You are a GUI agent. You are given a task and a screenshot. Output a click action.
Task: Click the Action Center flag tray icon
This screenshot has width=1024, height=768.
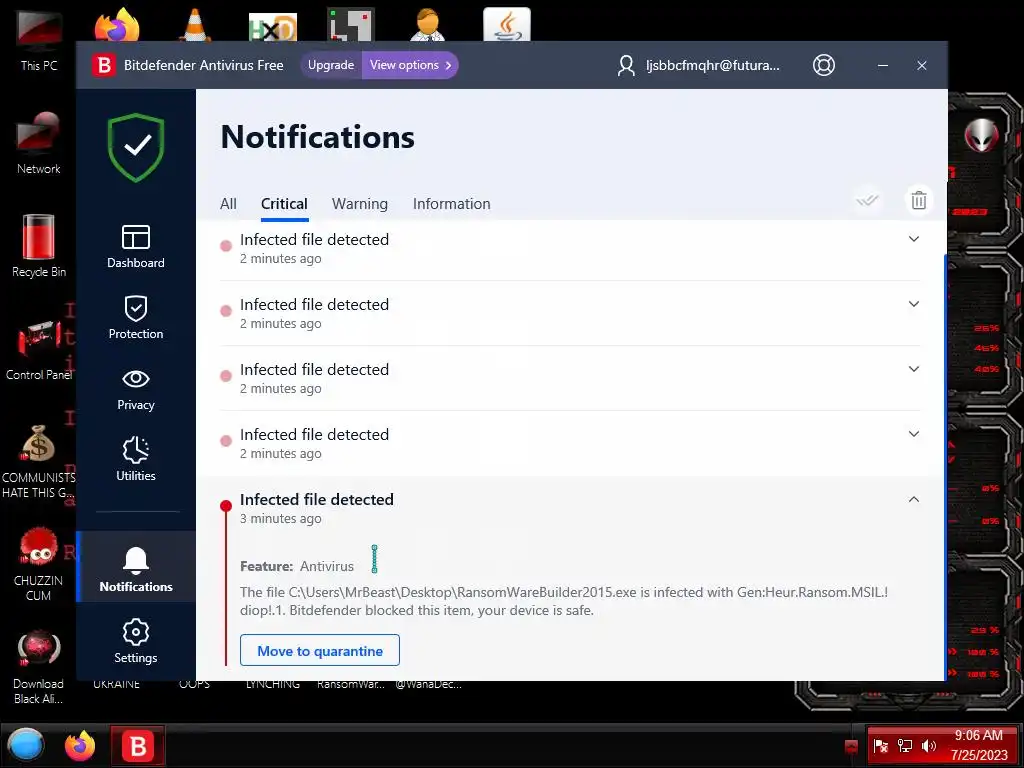tap(880, 746)
